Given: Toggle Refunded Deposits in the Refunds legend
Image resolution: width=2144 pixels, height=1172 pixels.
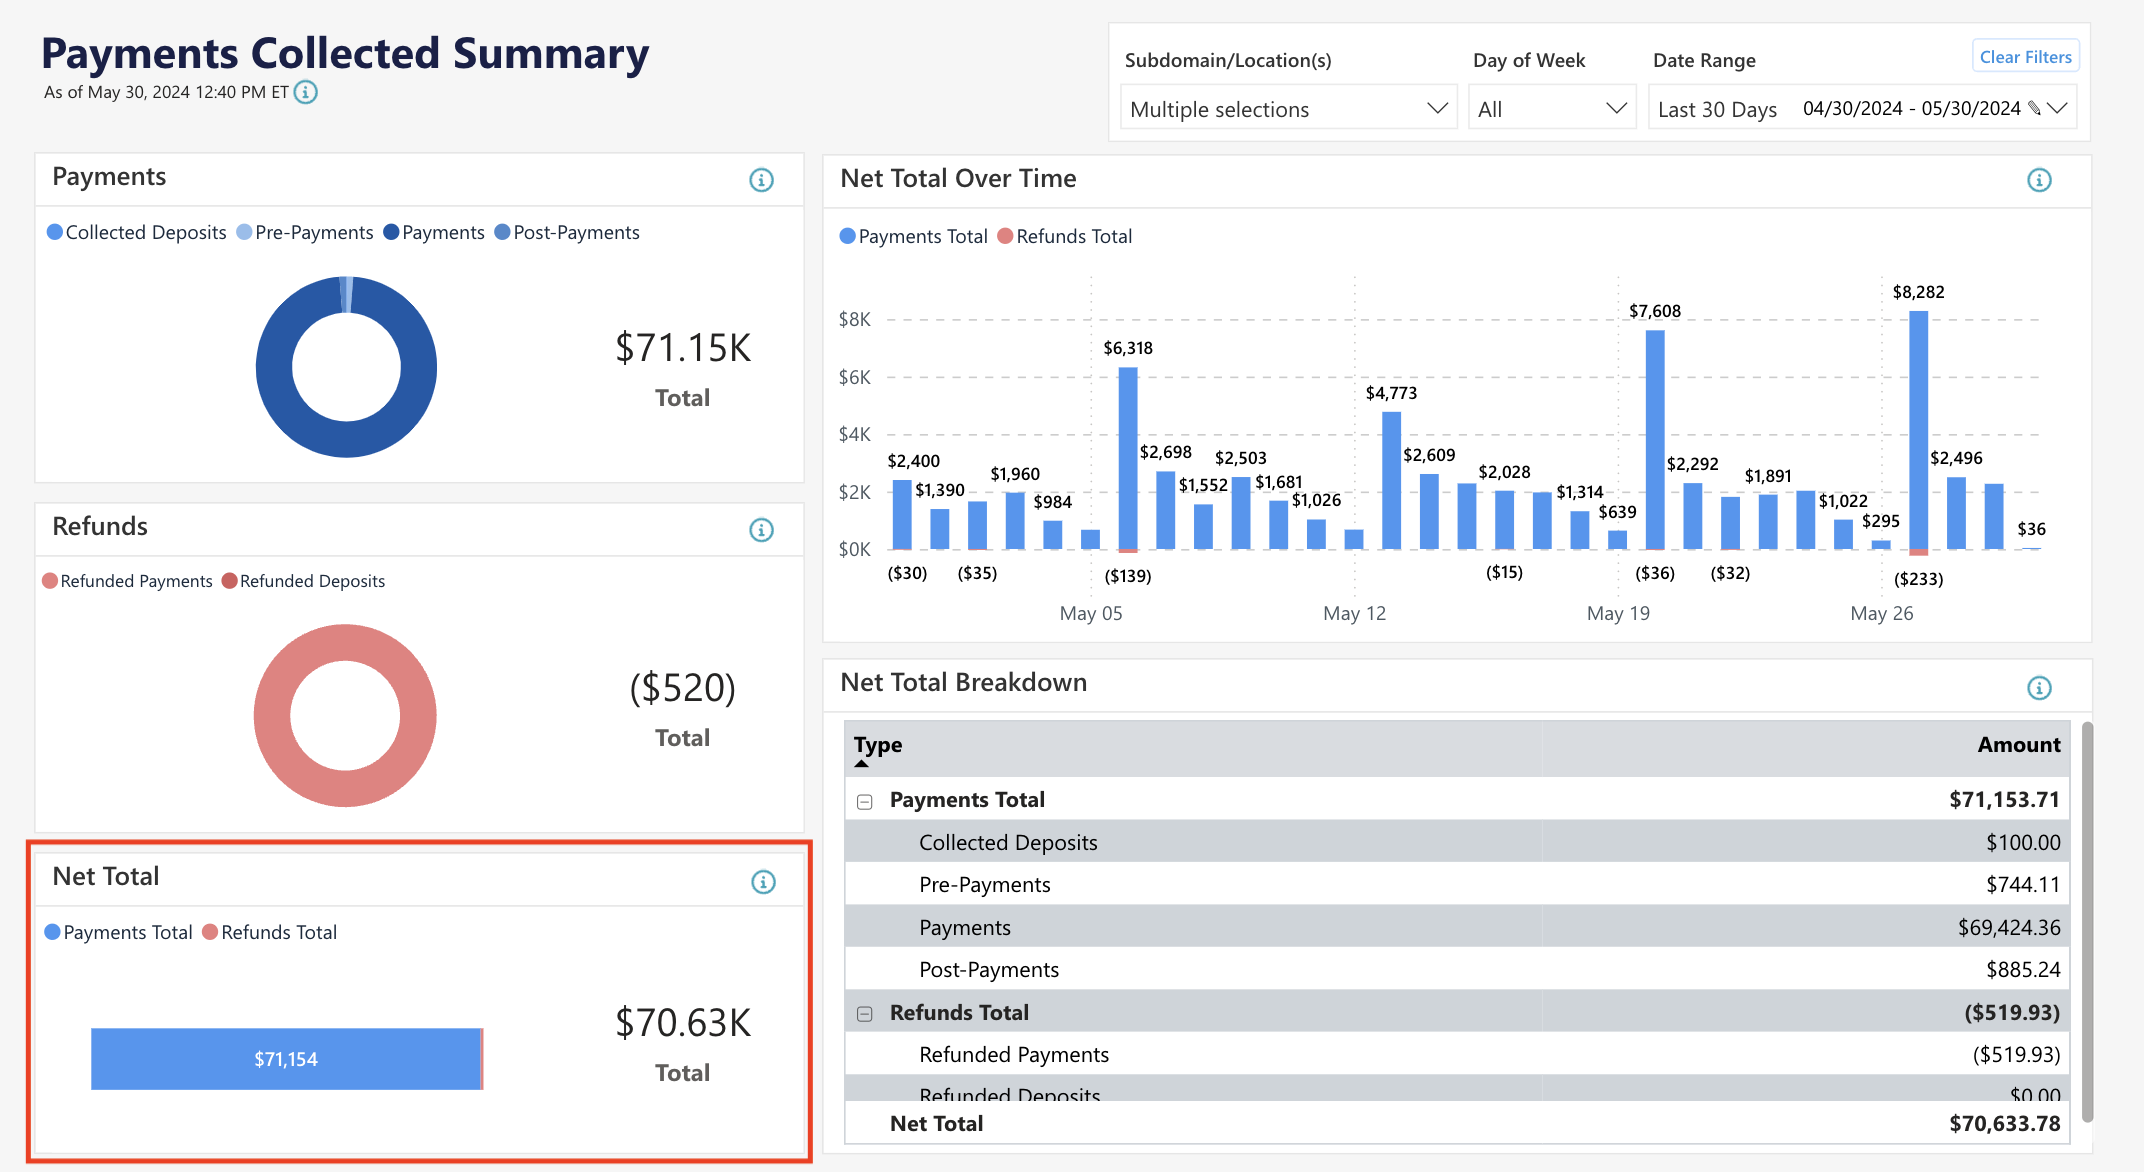Looking at the screenshot, I should coord(304,581).
